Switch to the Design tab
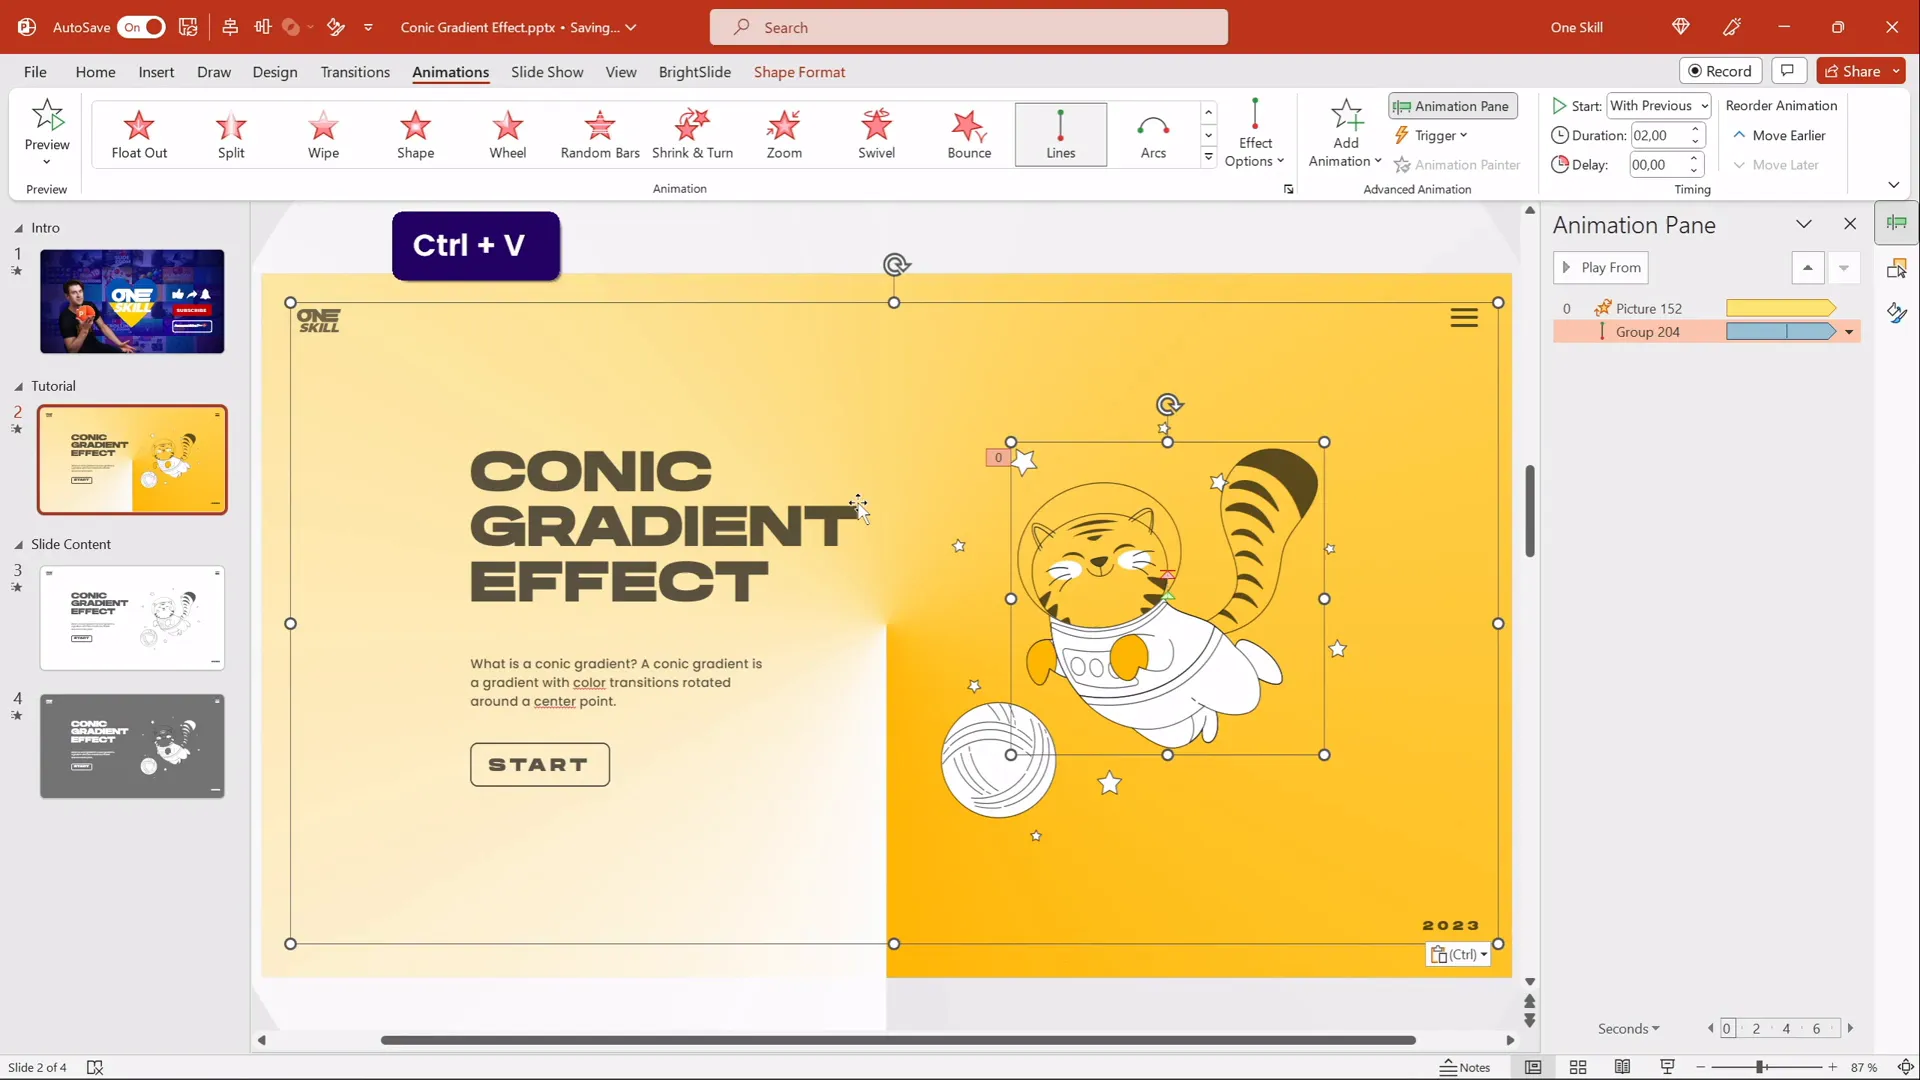 (x=275, y=71)
